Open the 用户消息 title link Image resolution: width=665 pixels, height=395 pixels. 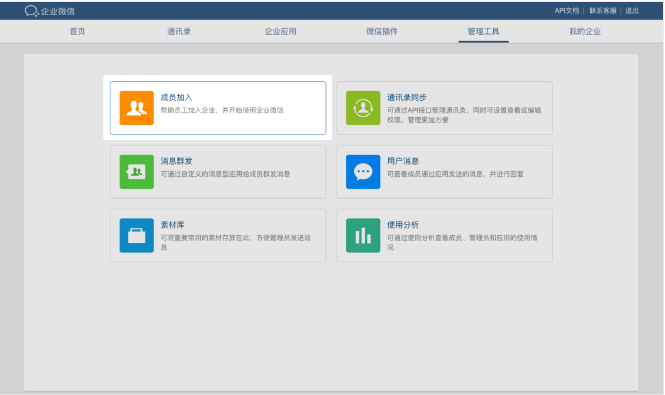pos(403,161)
